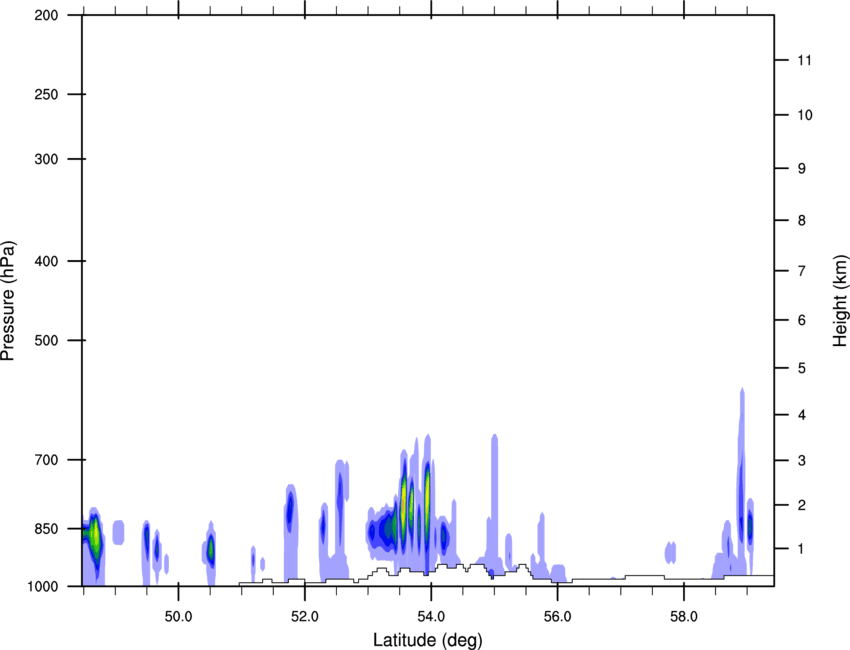Click the 4 km height label
850x650 pixels.
(x=802, y=415)
